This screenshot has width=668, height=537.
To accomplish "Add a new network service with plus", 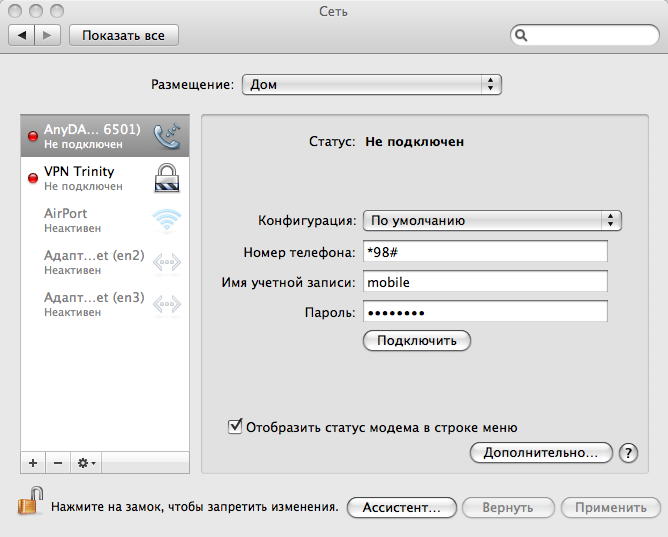I will (33, 463).
